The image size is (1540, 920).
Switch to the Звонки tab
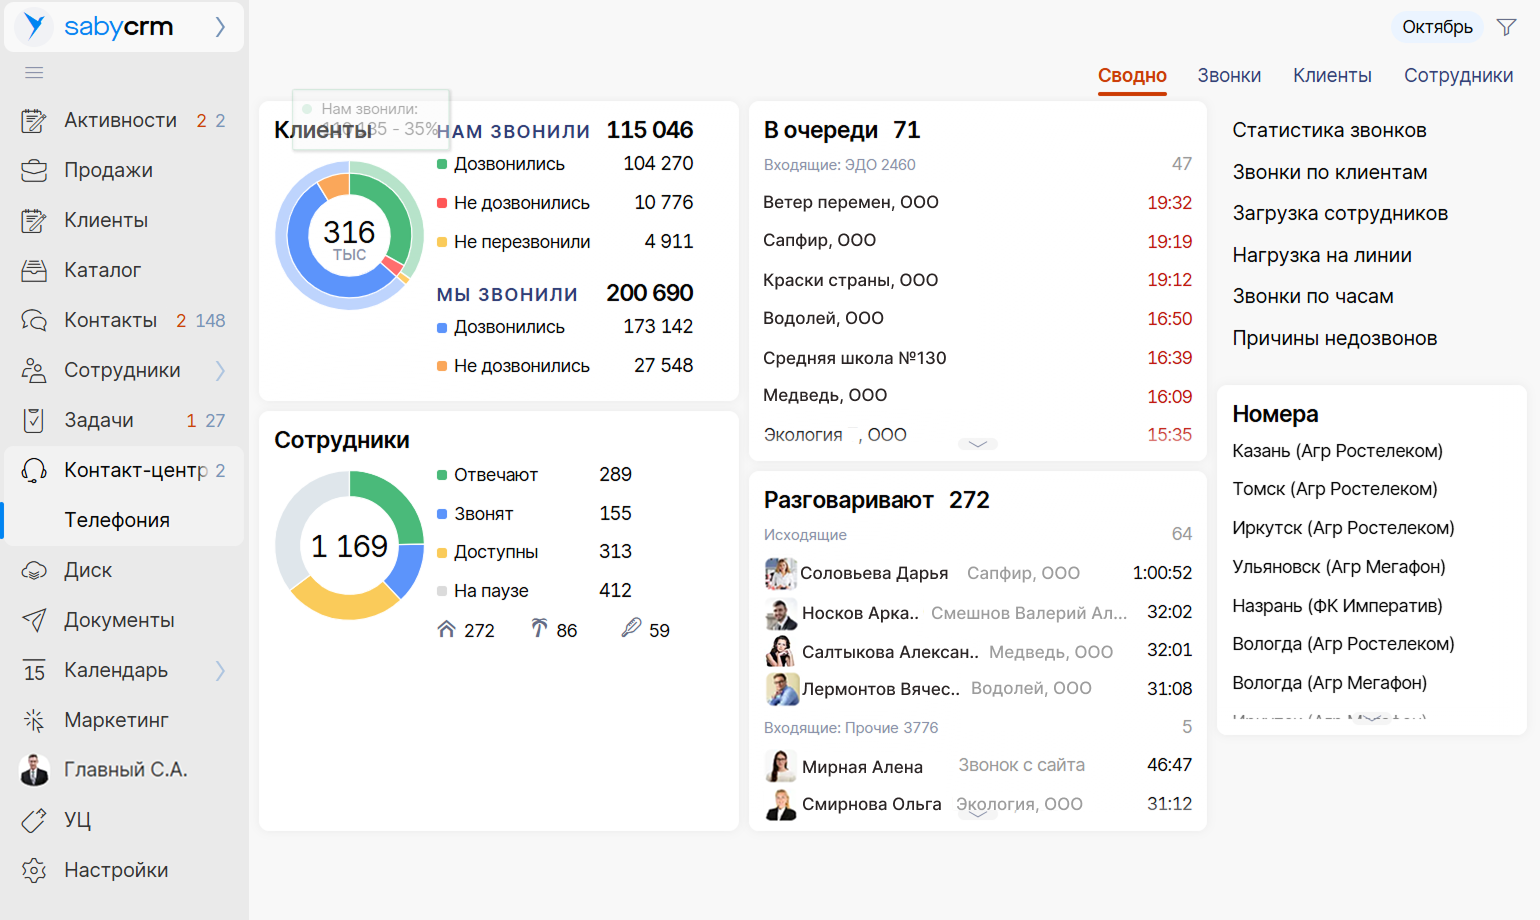(1228, 76)
